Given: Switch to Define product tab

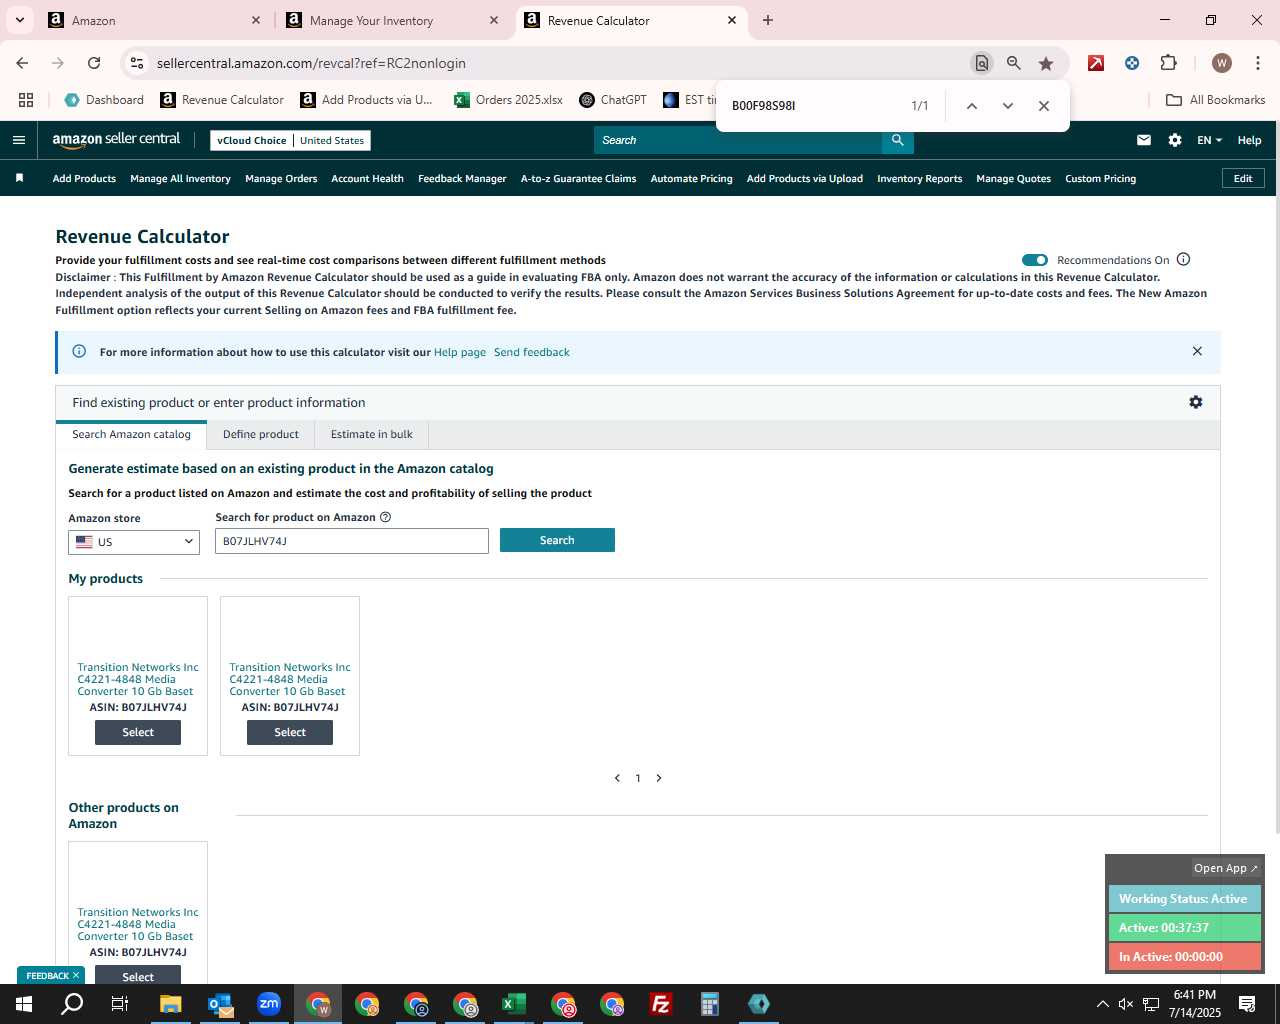Looking at the screenshot, I should pyautogui.click(x=260, y=434).
